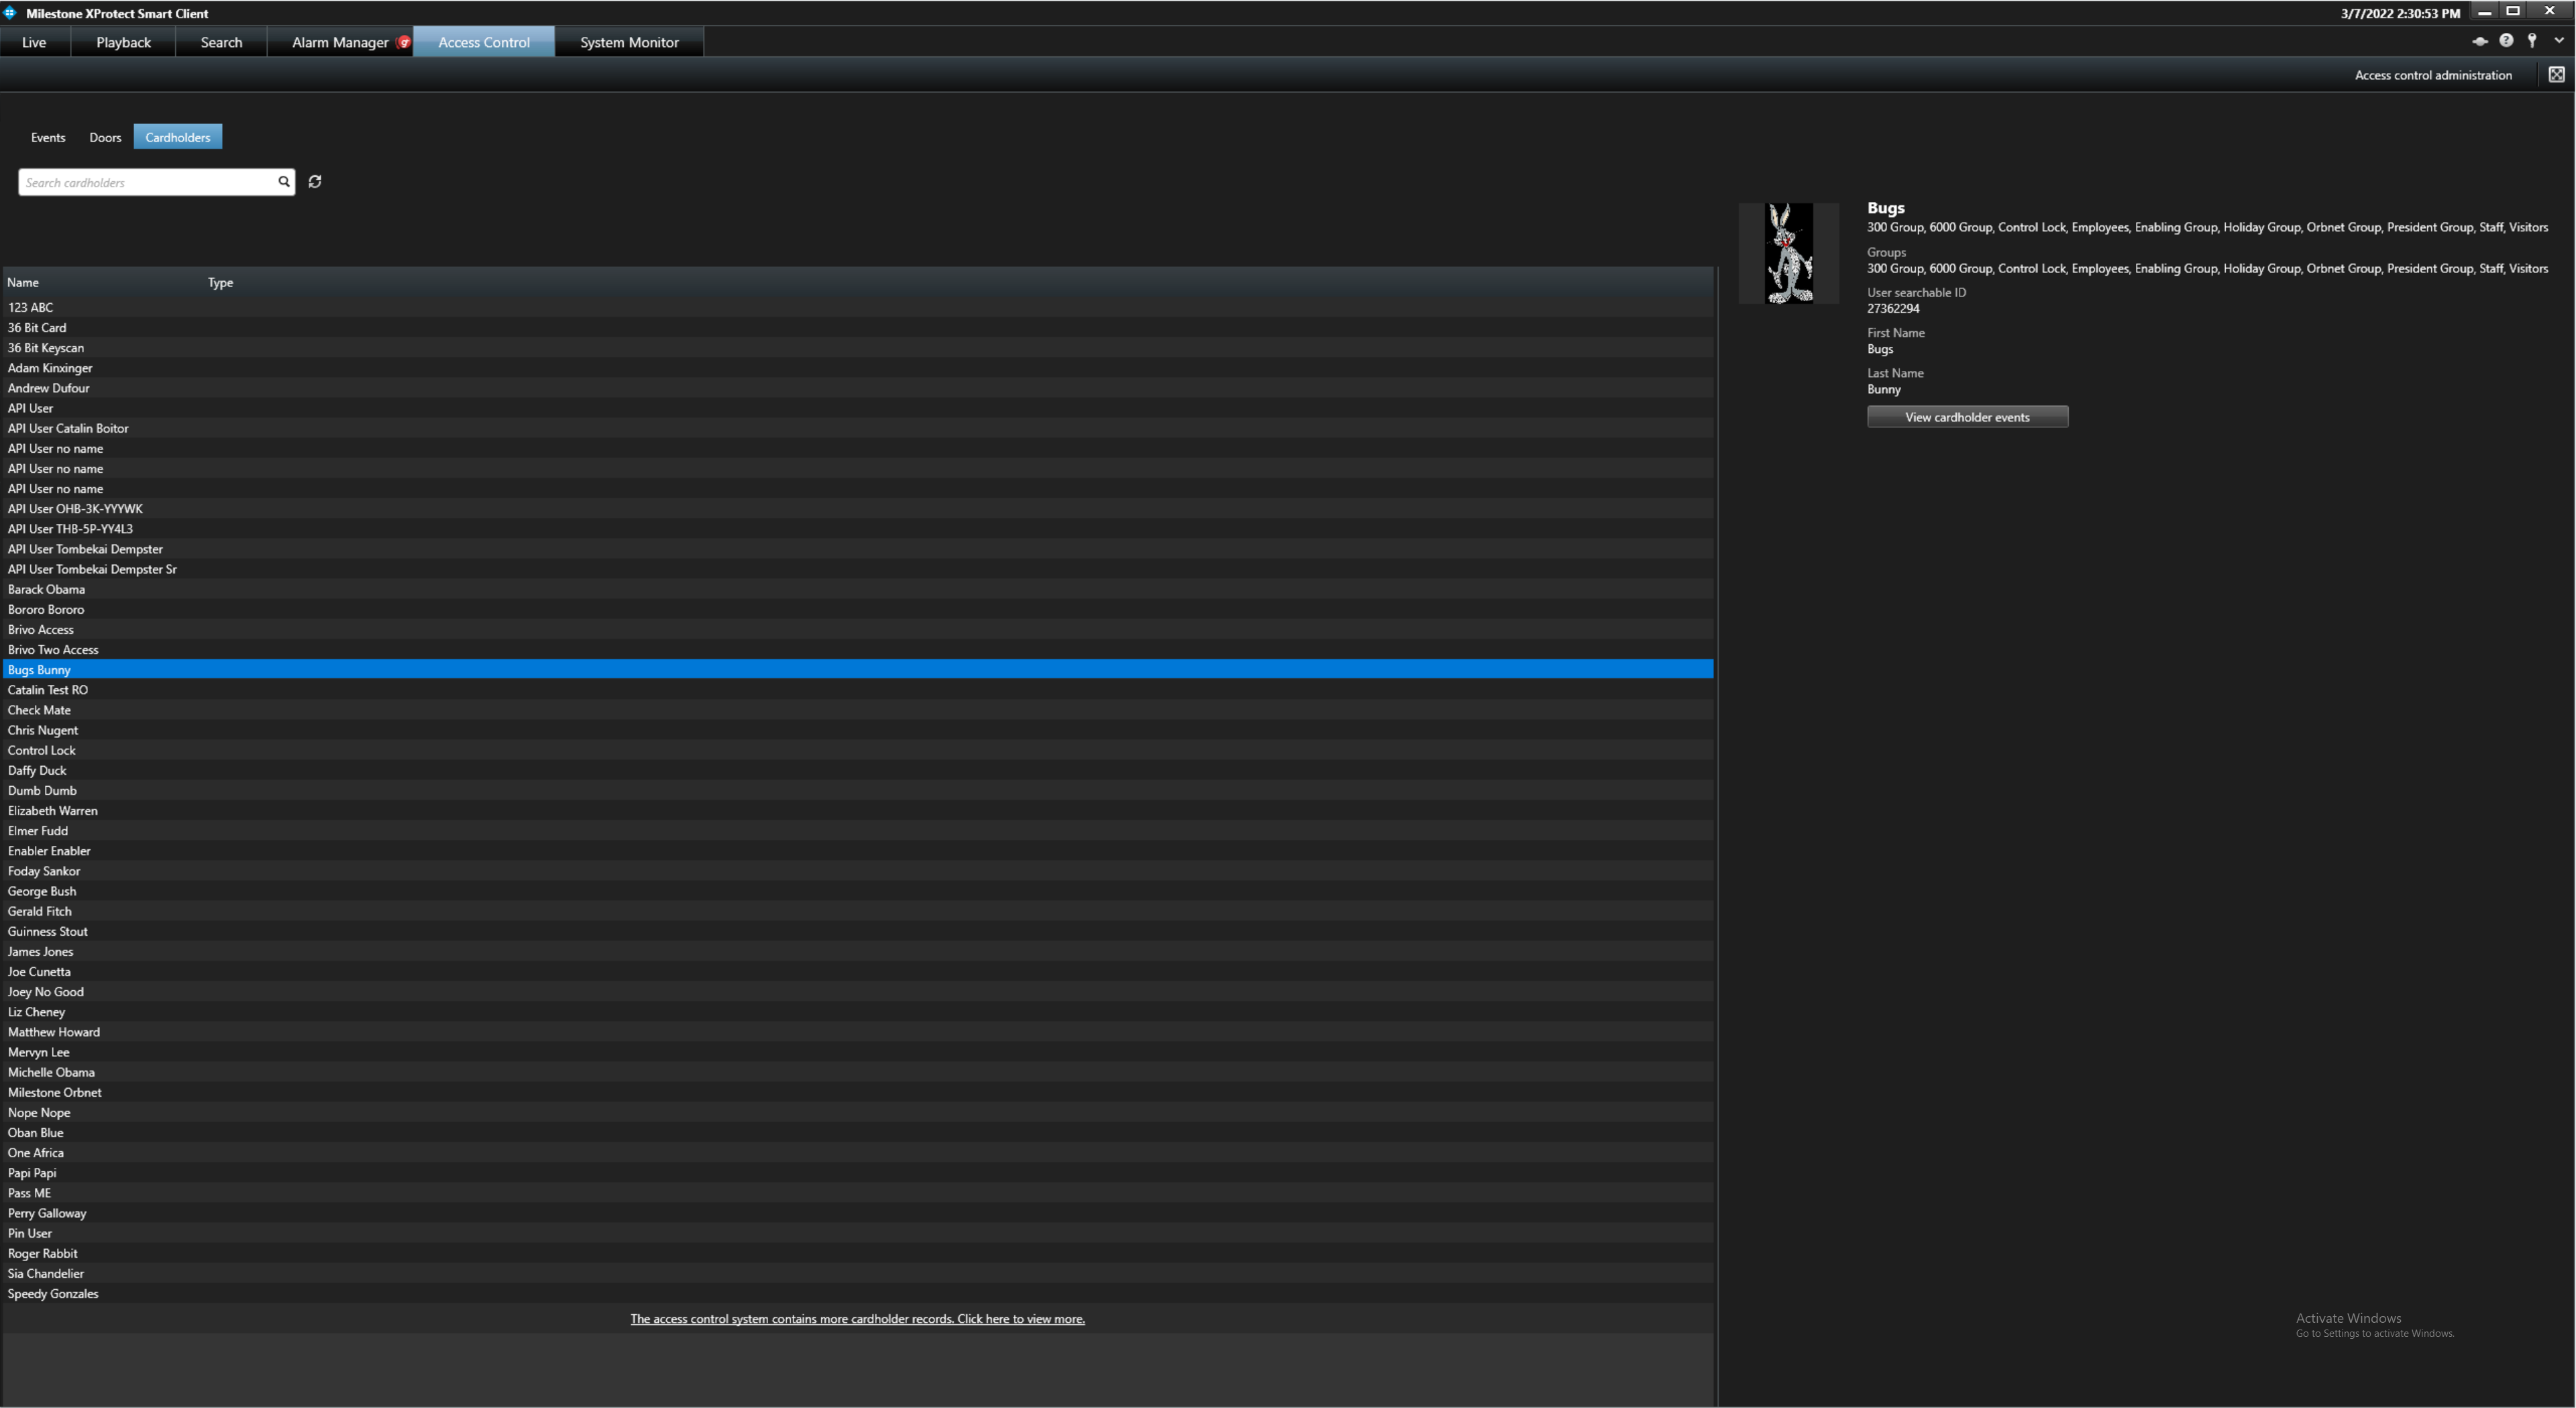Select cardholder Barack Obama

858,589
